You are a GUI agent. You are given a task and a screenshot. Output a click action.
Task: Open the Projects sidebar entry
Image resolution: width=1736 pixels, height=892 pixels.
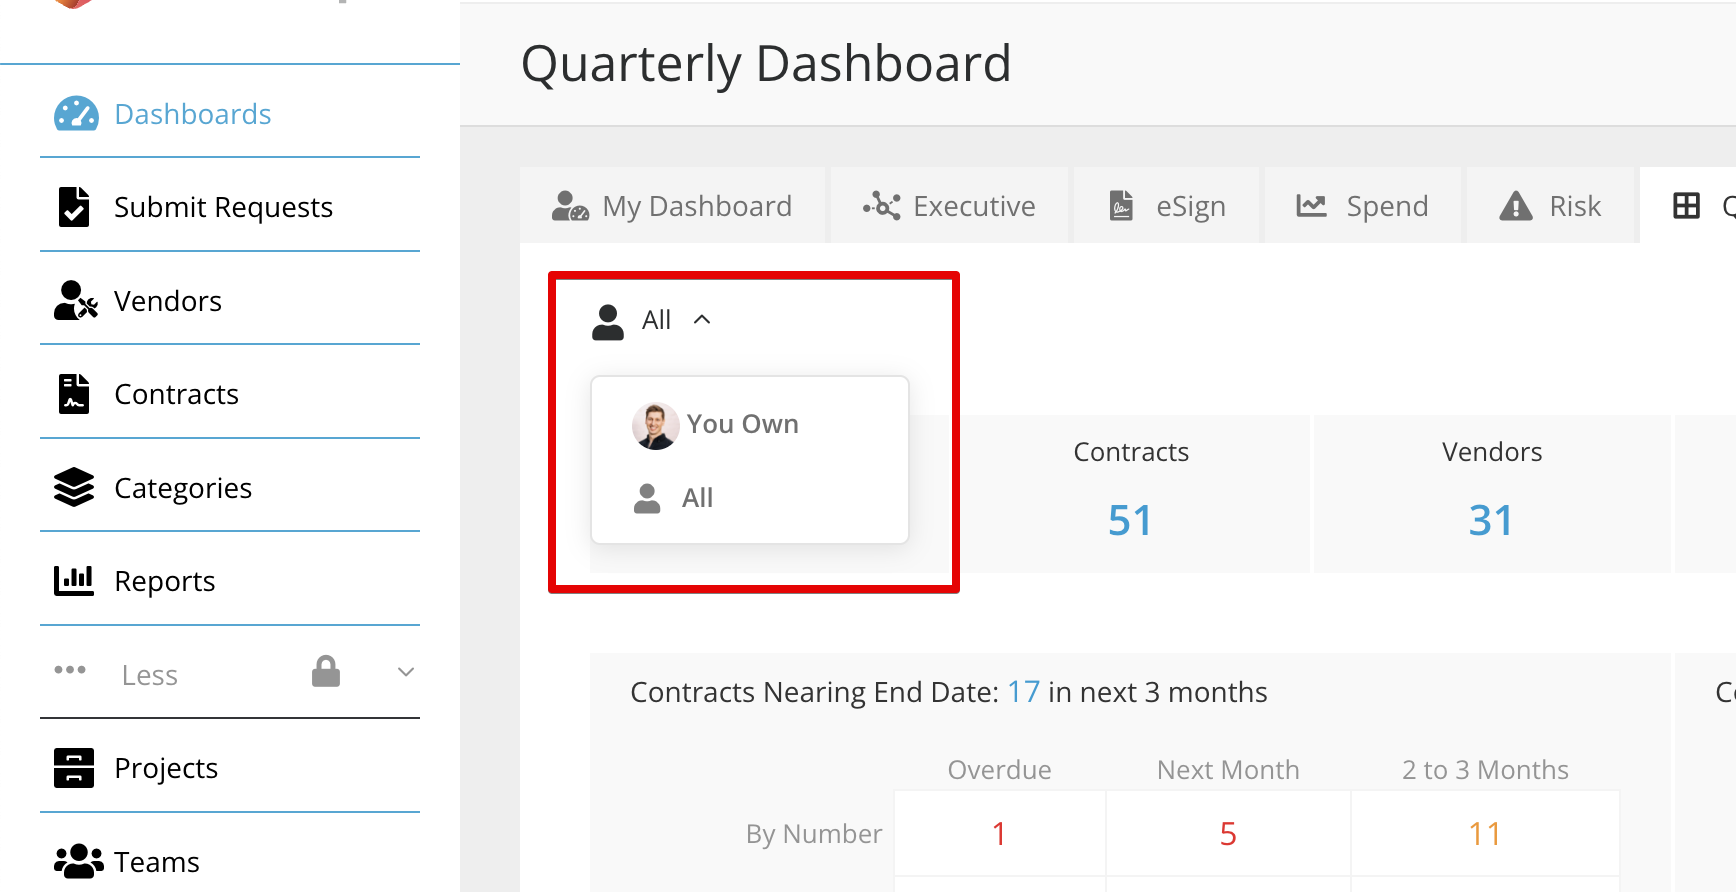(x=166, y=767)
